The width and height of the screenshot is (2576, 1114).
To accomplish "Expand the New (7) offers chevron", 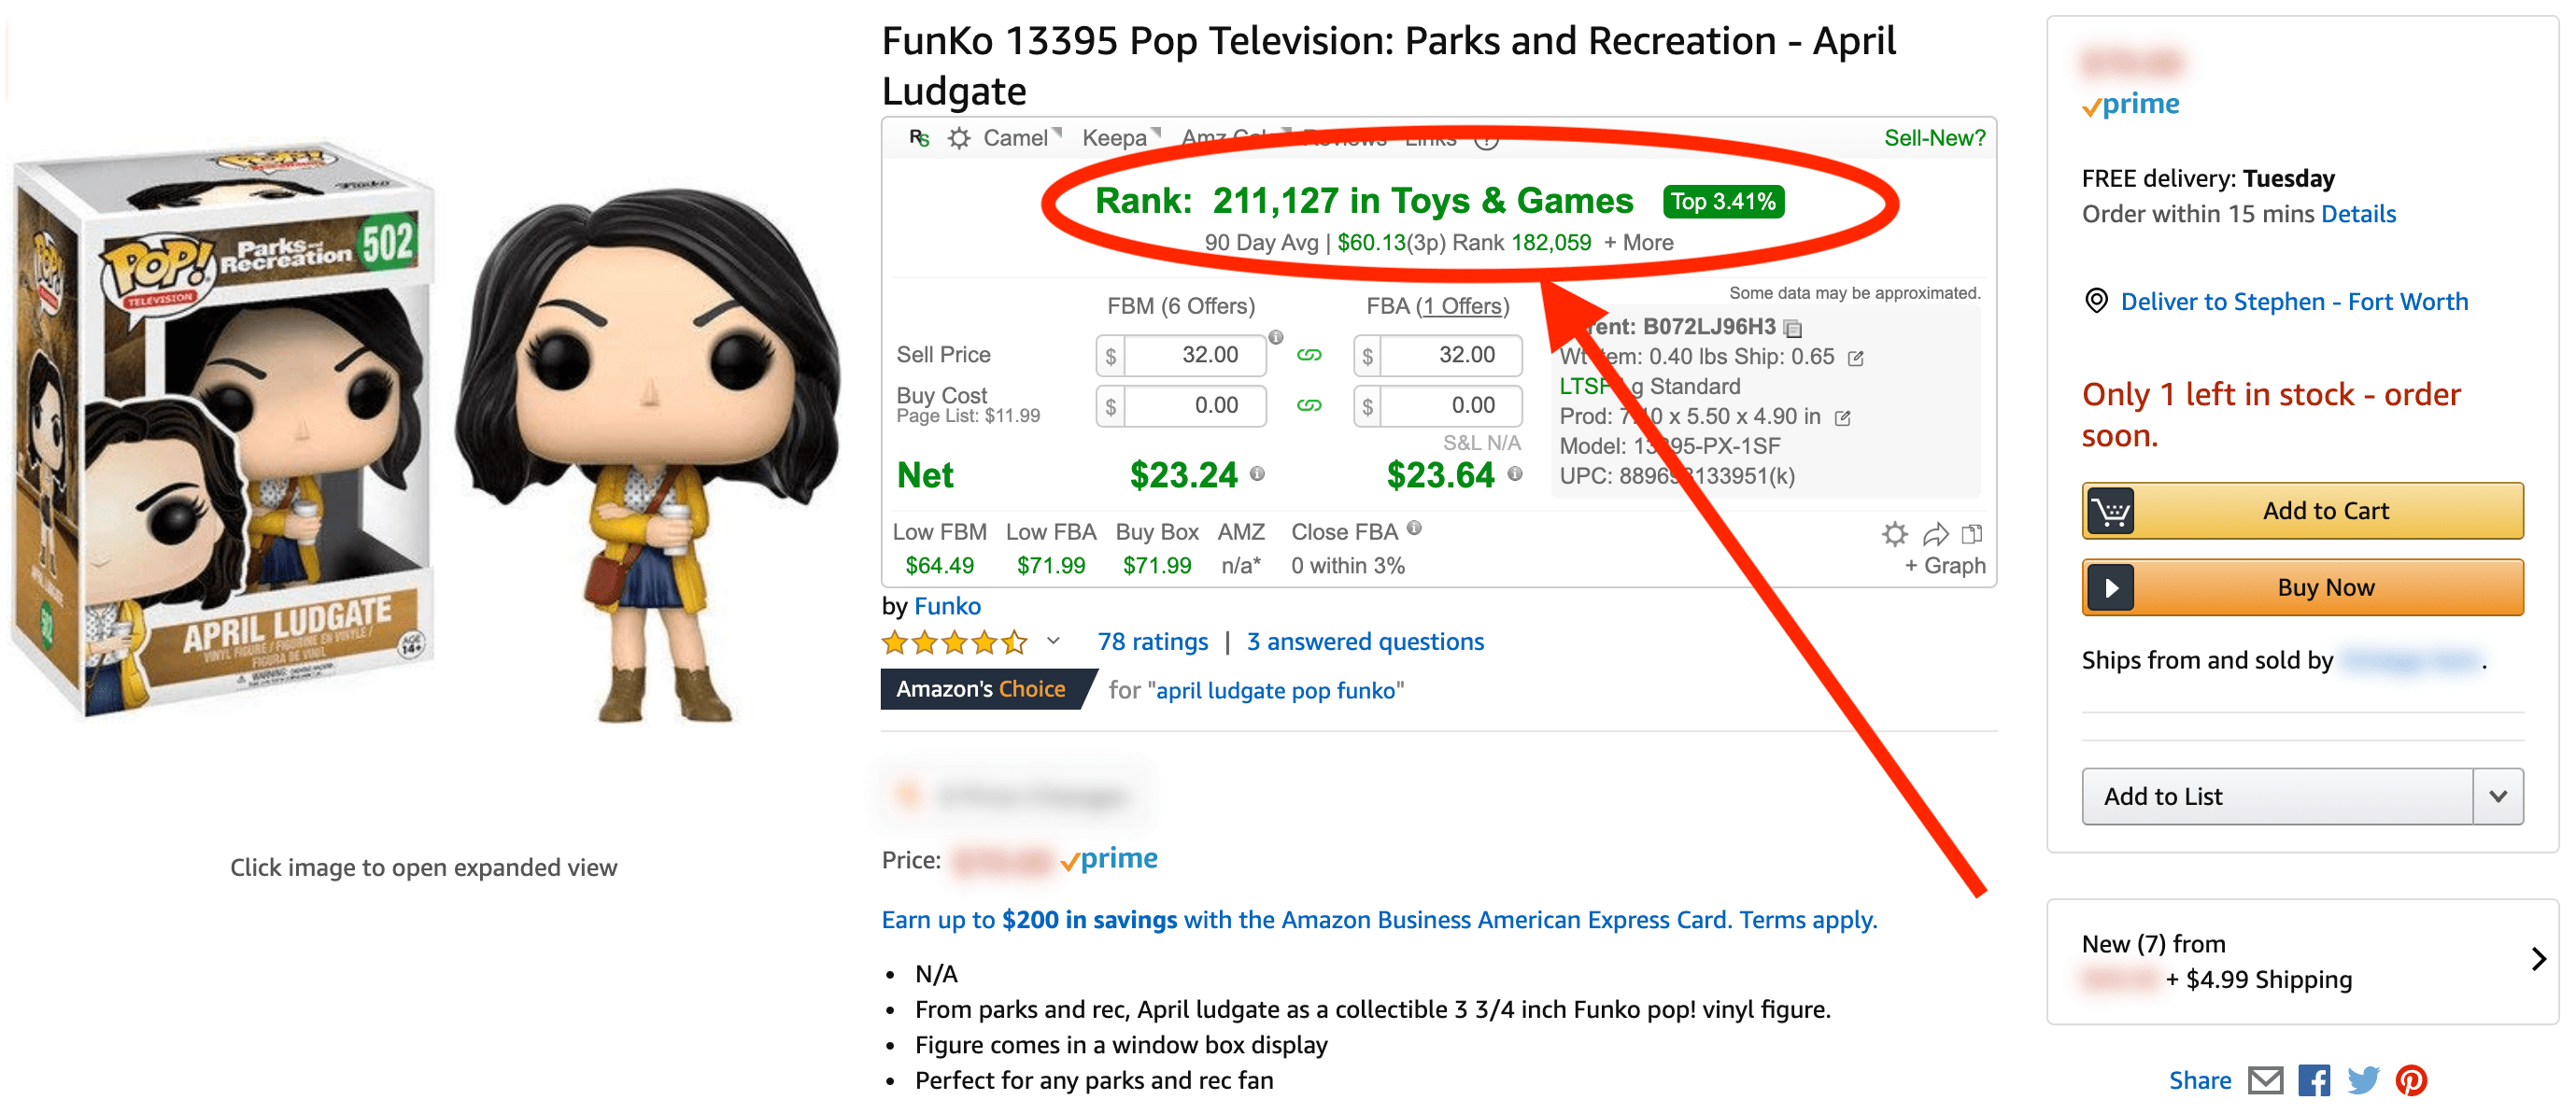I will tap(2538, 960).
